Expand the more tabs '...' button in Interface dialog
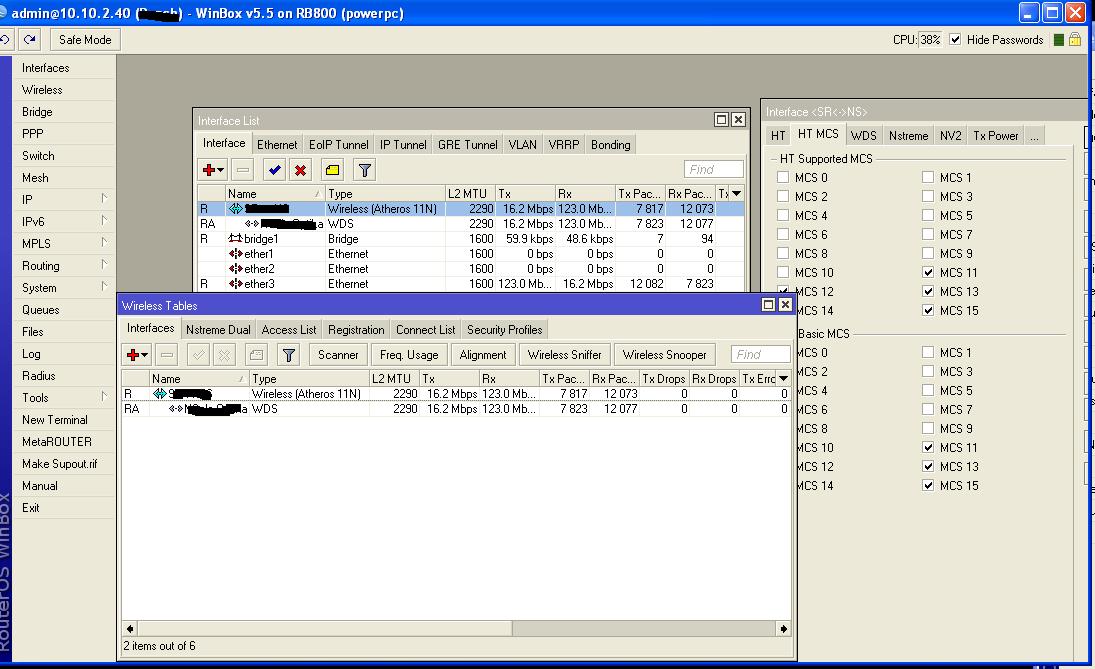1095x669 pixels. 1034,136
